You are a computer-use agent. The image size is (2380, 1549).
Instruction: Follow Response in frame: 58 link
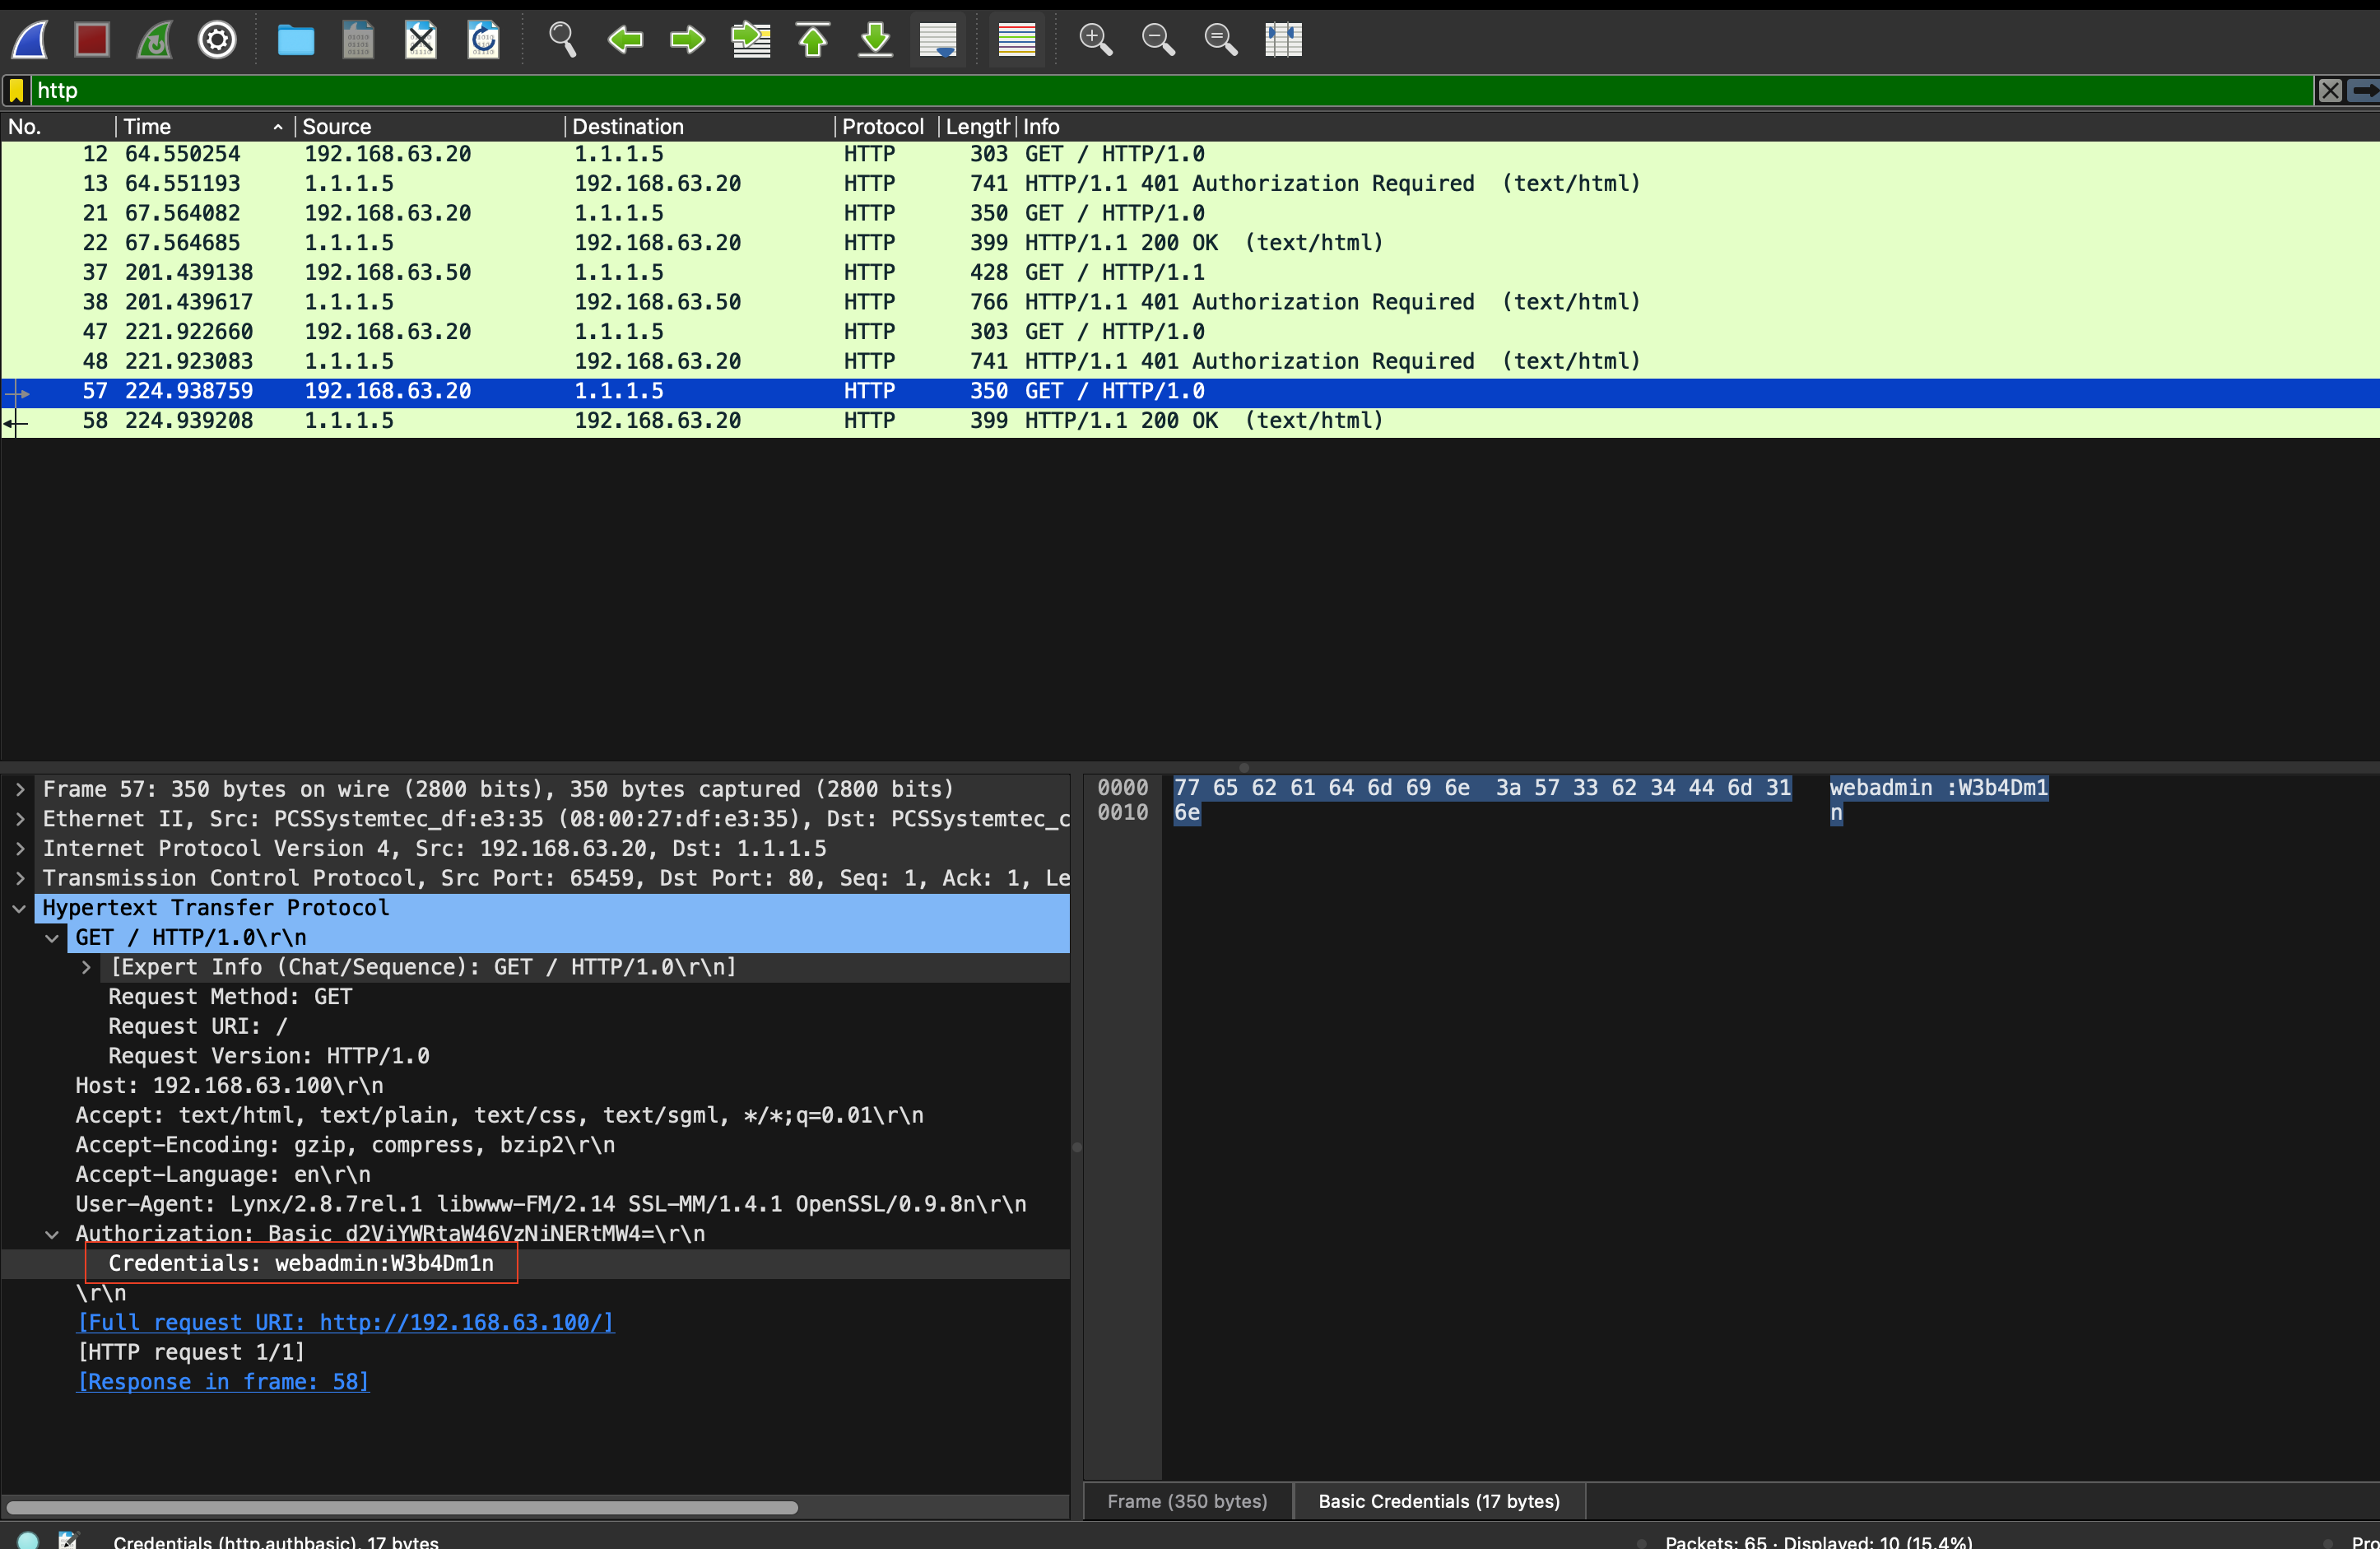223,1381
